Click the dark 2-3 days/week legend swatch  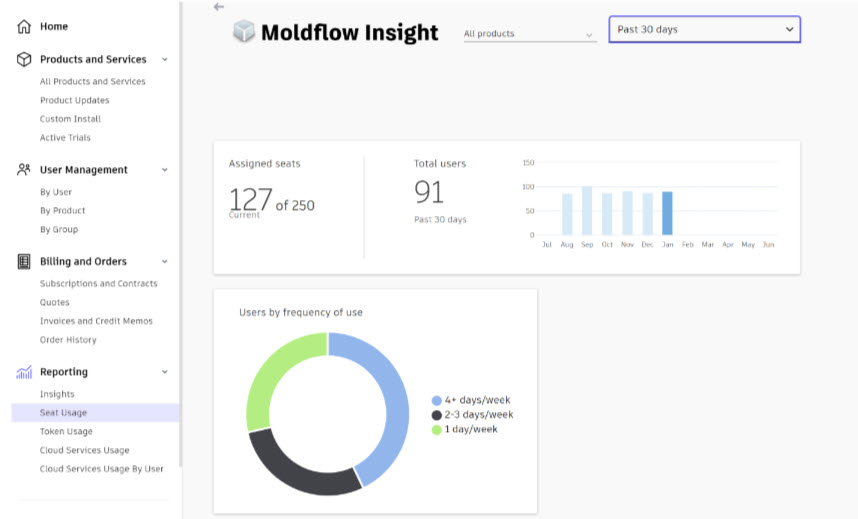(437, 416)
